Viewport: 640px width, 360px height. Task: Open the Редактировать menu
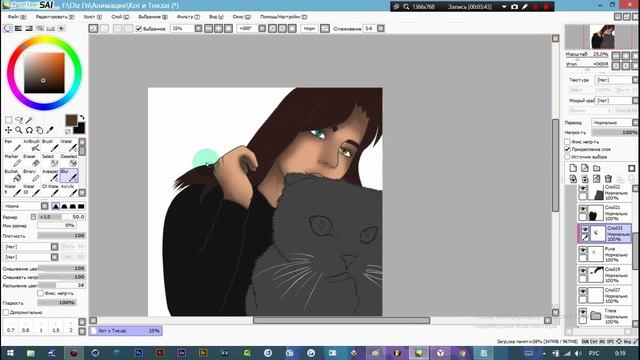[55, 17]
